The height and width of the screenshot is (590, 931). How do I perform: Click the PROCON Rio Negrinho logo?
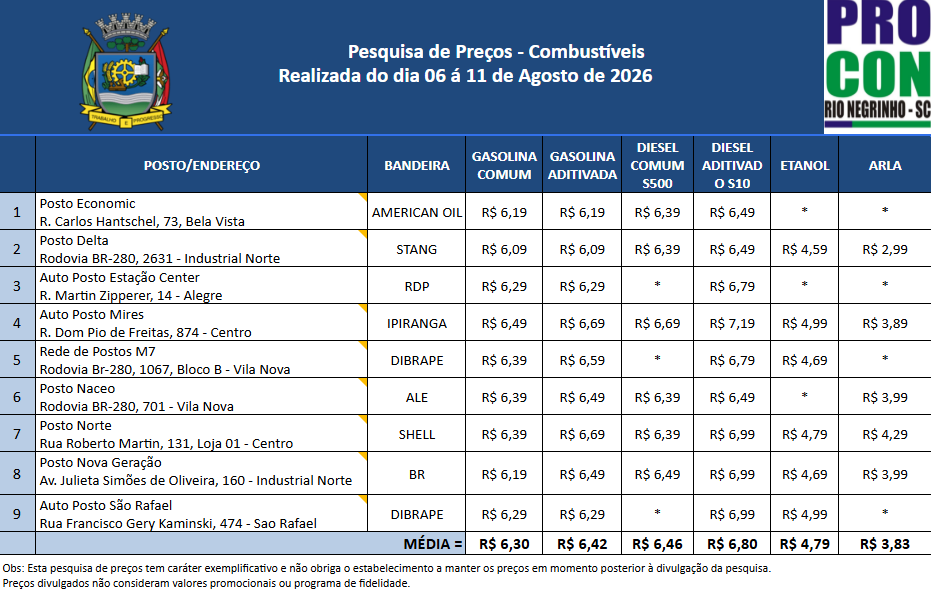(877, 66)
